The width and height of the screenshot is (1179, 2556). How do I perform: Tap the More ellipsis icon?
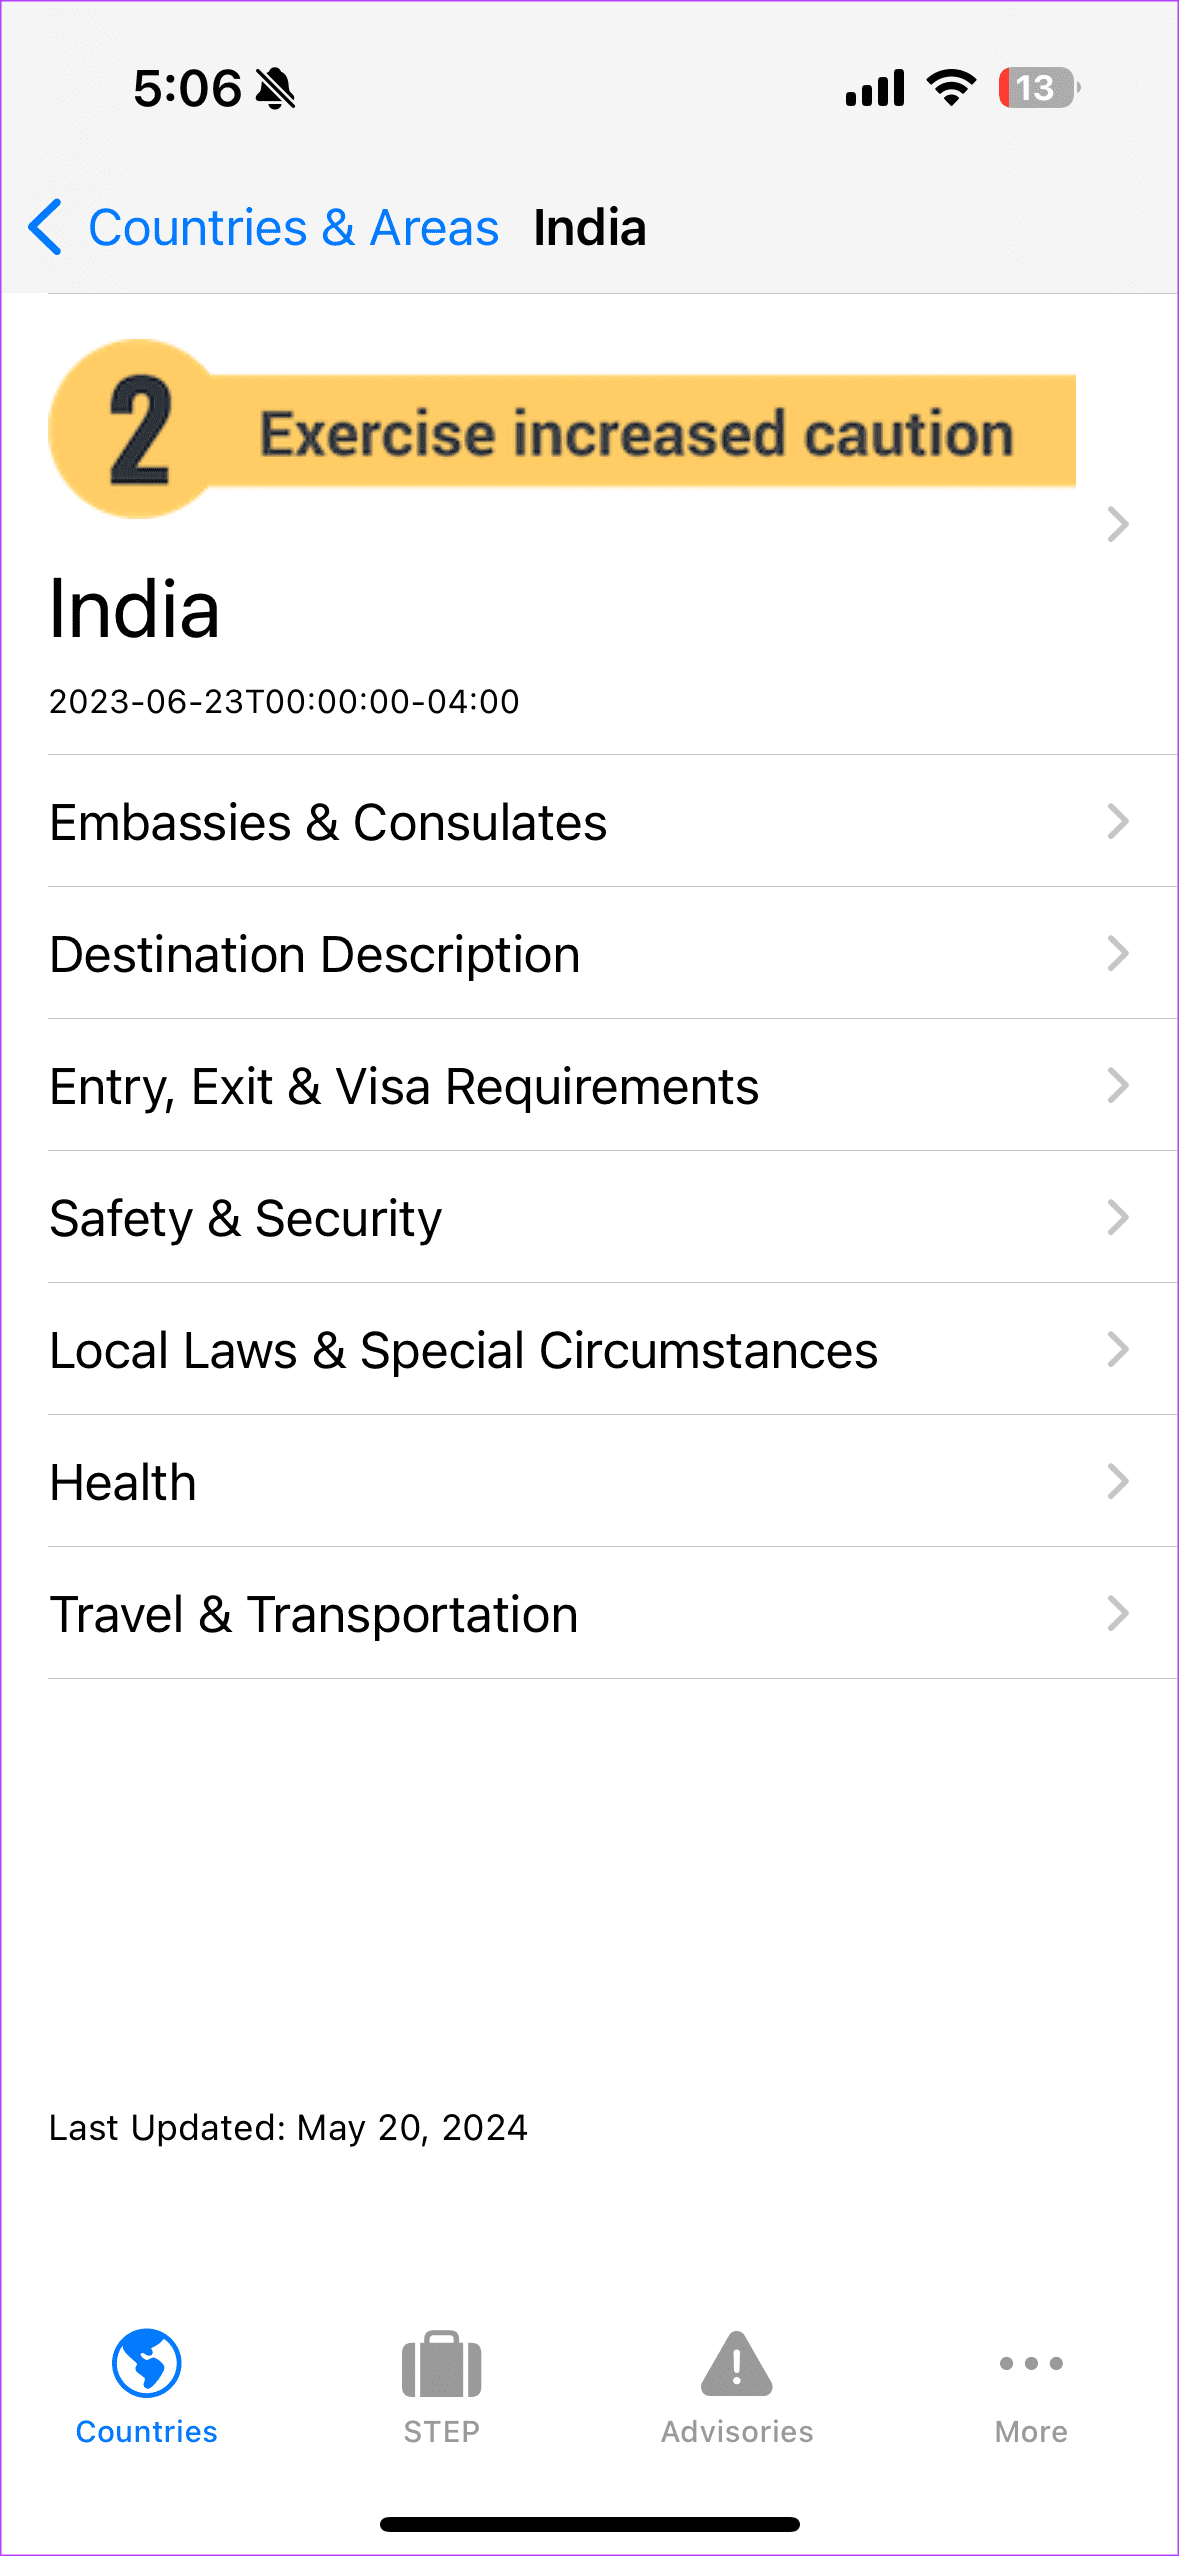1031,2363
